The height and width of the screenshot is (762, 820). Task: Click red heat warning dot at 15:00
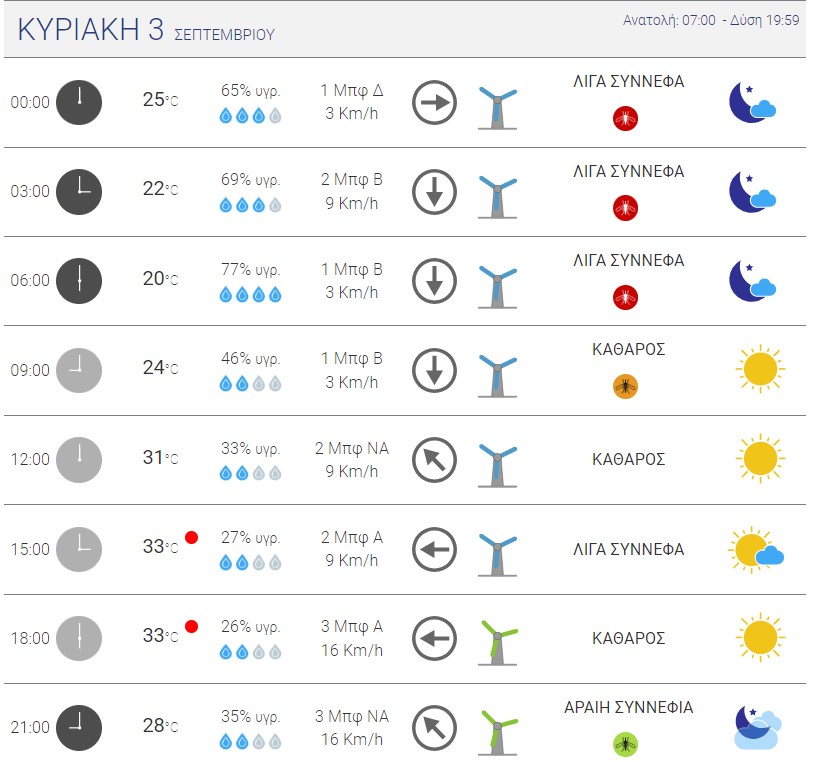coord(191,537)
